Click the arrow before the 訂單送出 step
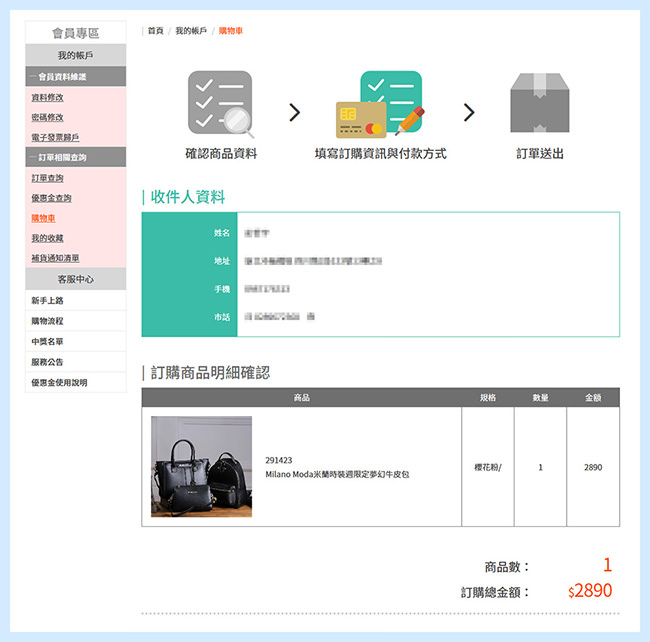Screen dimensions: 650x642 click(469, 112)
